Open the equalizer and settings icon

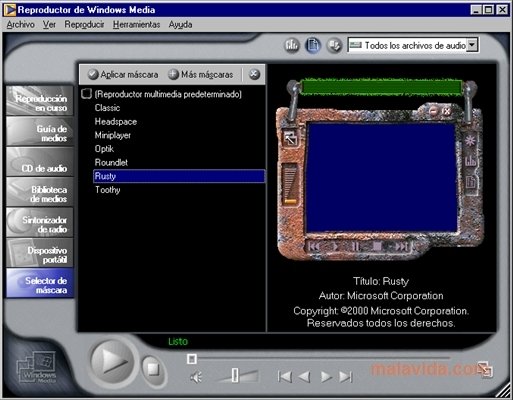click(x=292, y=45)
